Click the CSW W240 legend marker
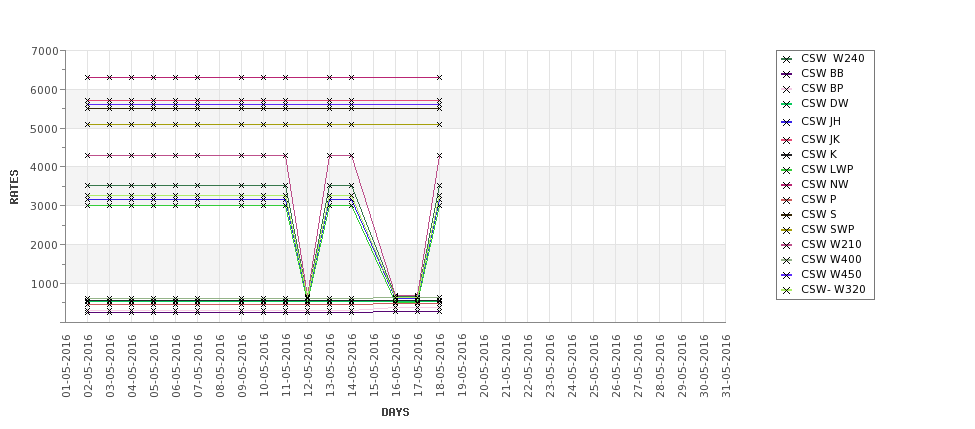 tap(787, 59)
